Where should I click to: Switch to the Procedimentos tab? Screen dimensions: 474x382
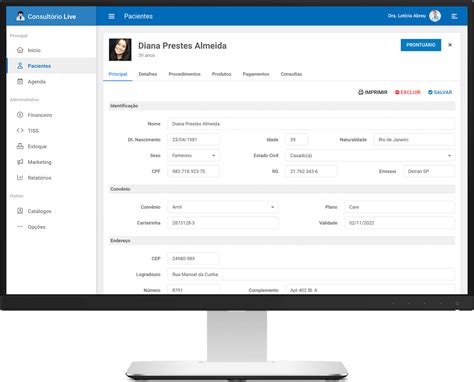tap(184, 74)
